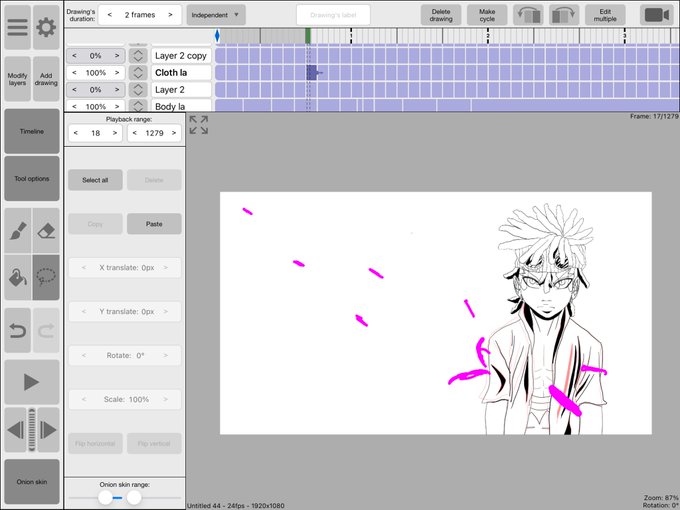
Task: Decrease drawing's duration with left arrow
Action: 110,15
